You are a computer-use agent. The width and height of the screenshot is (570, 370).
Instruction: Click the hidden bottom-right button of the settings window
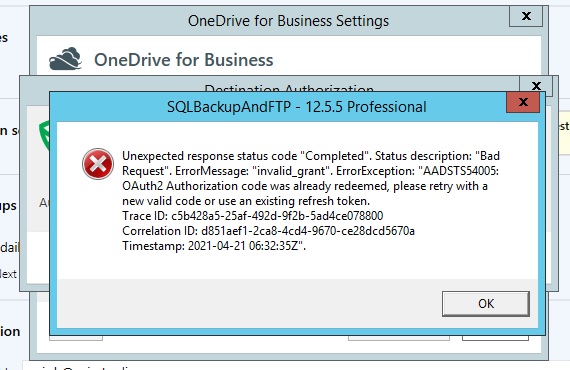495,338
